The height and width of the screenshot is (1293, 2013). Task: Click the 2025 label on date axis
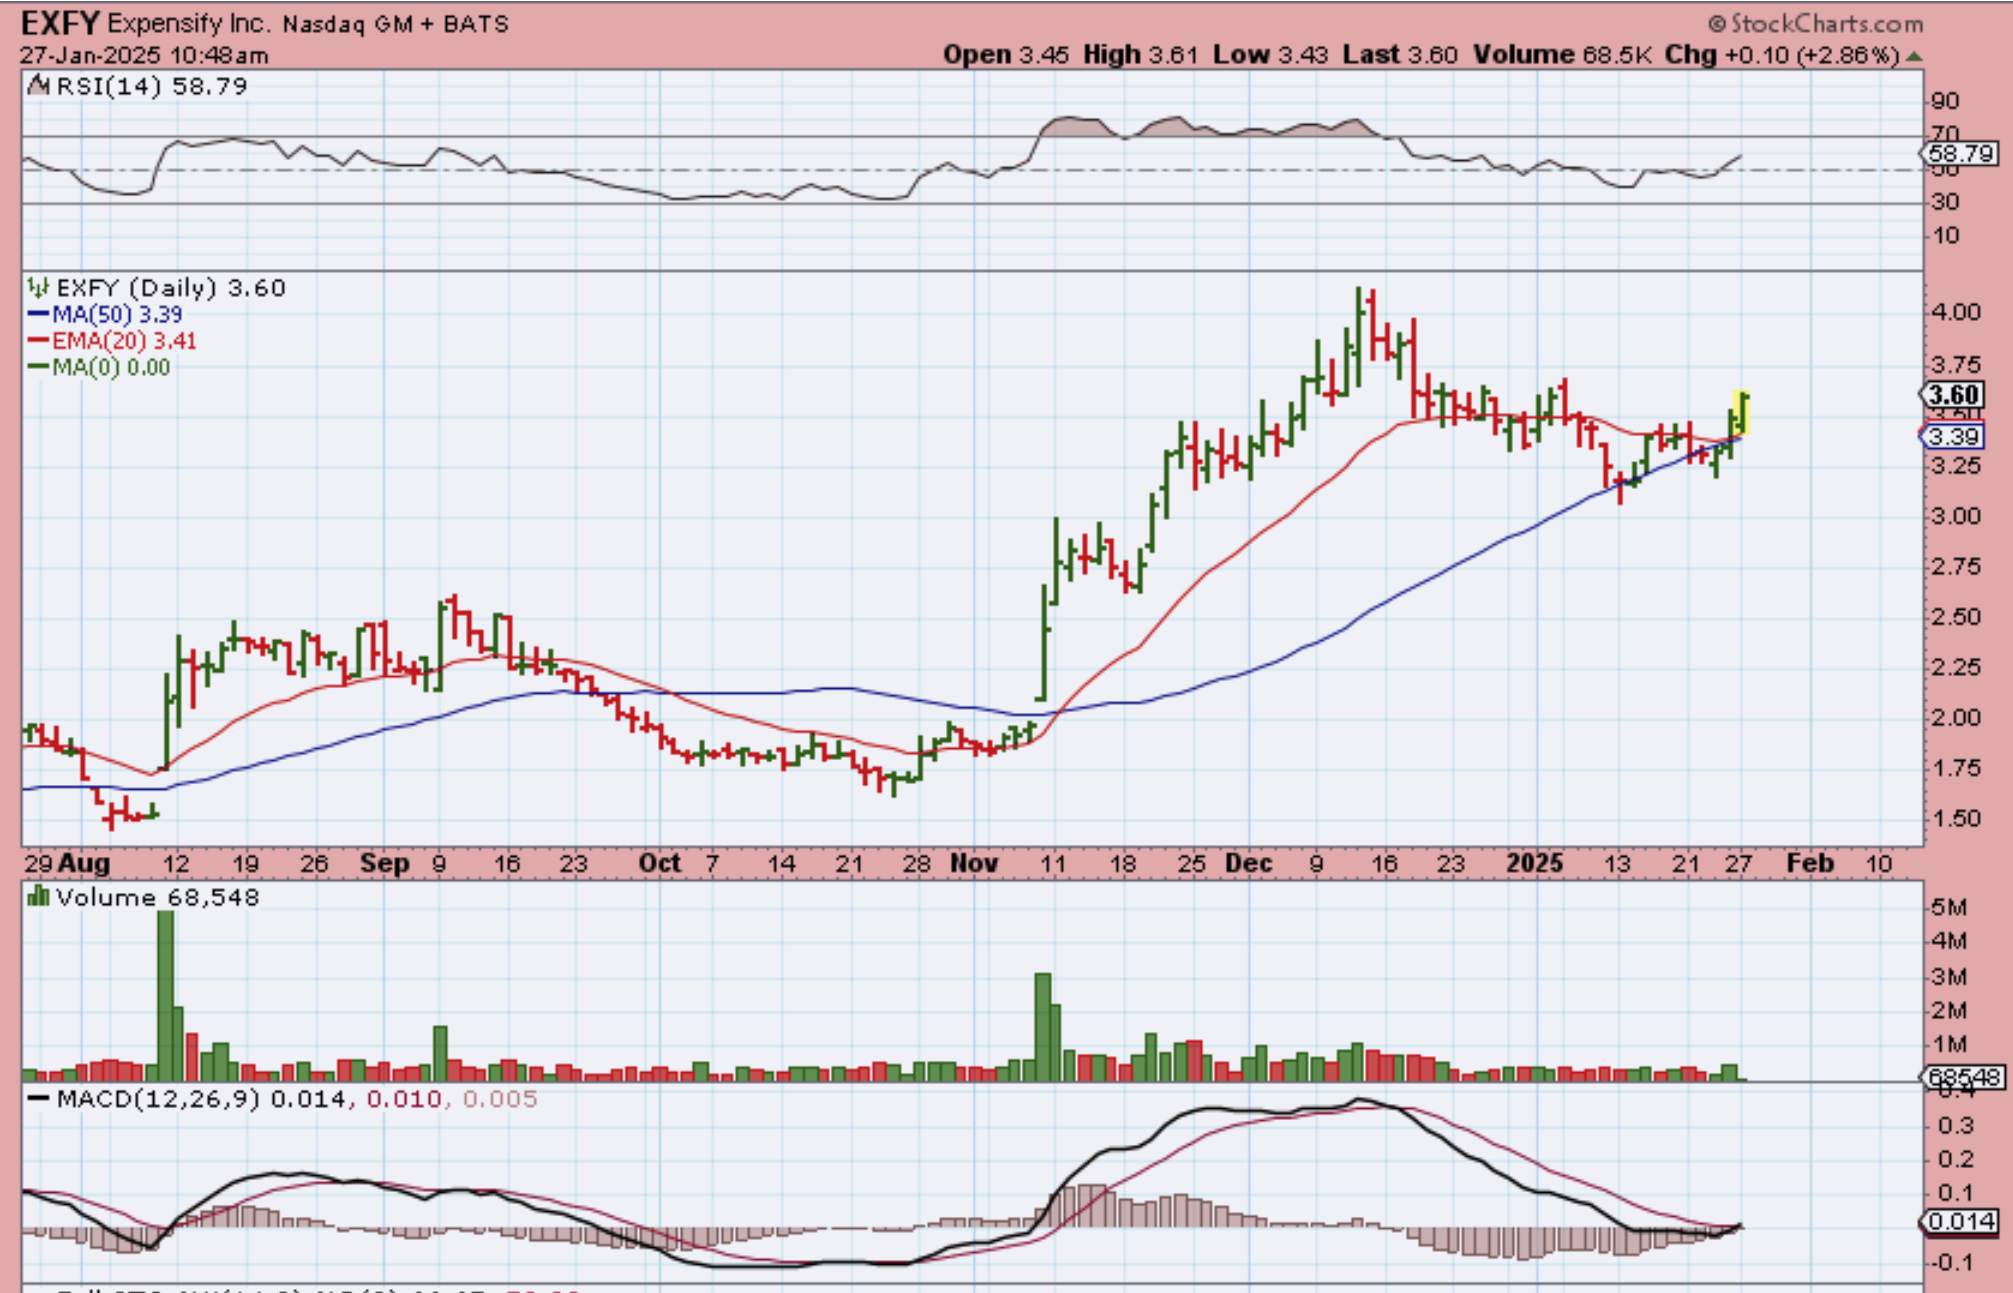1534,863
